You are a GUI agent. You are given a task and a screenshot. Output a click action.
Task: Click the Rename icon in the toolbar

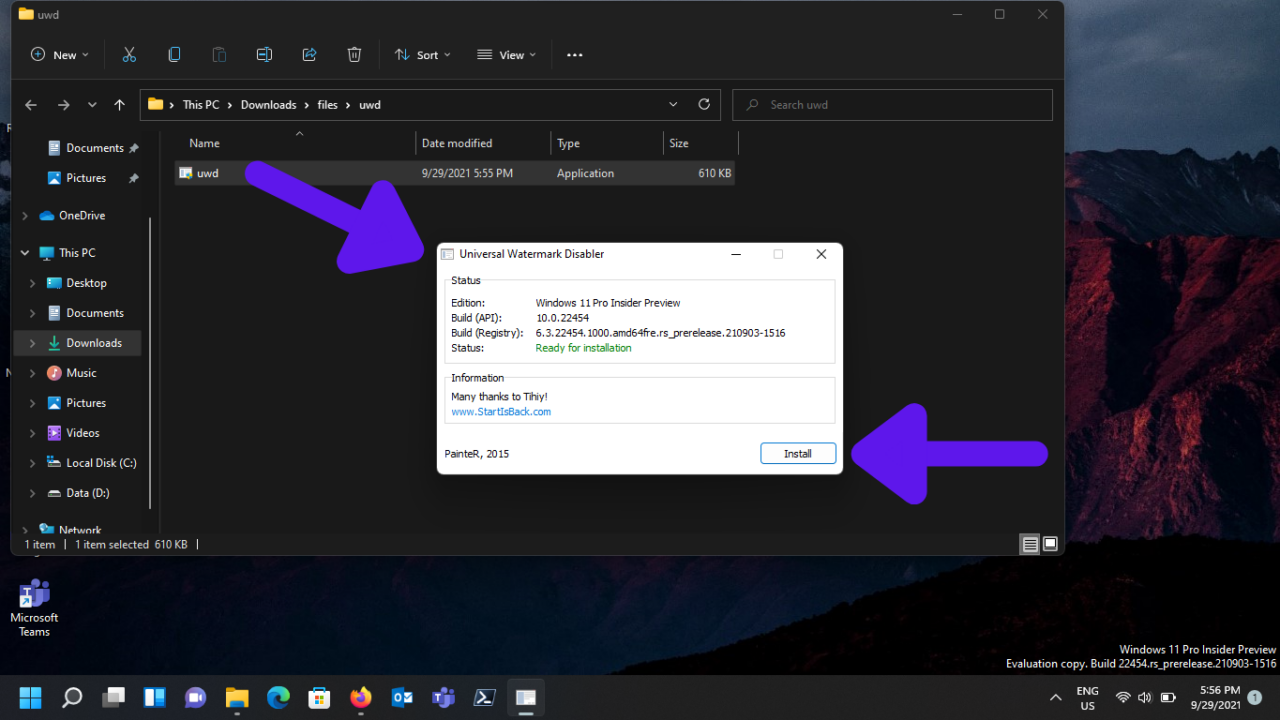pyautogui.click(x=264, y=54)
